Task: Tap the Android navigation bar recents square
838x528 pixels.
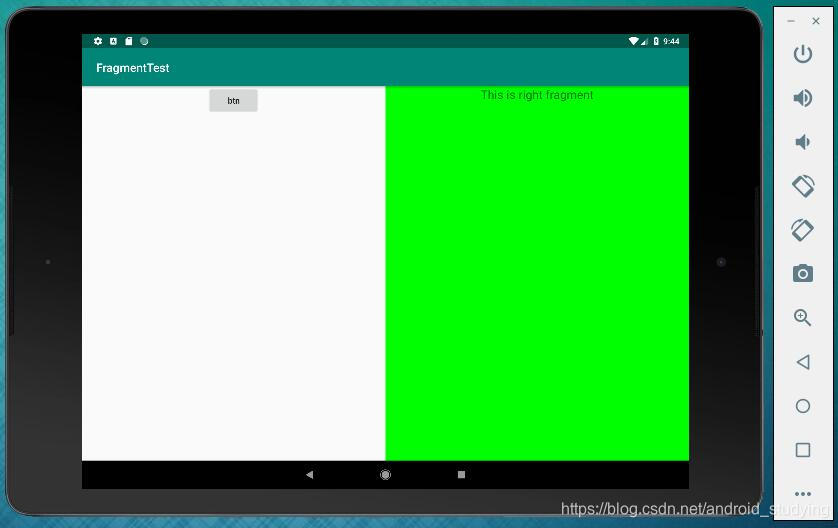Action: [461, 475]
